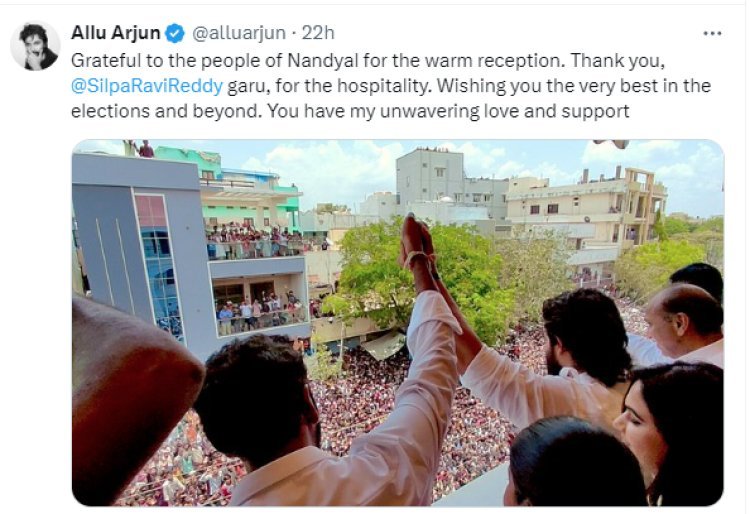Open the three-dot more options menu
Screen dimensions: 750x514
(x=712, y=33)
